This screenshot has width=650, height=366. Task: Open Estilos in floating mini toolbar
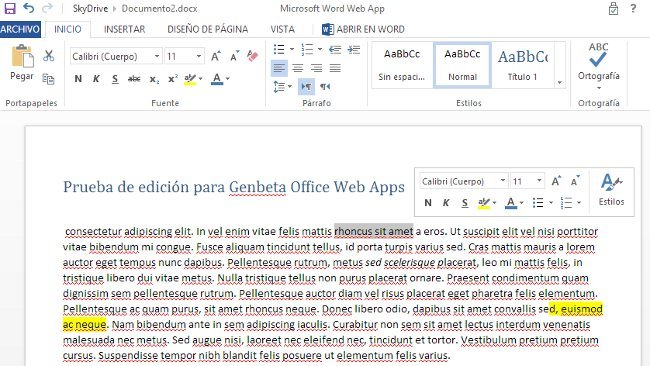click(x=611, y=191)
